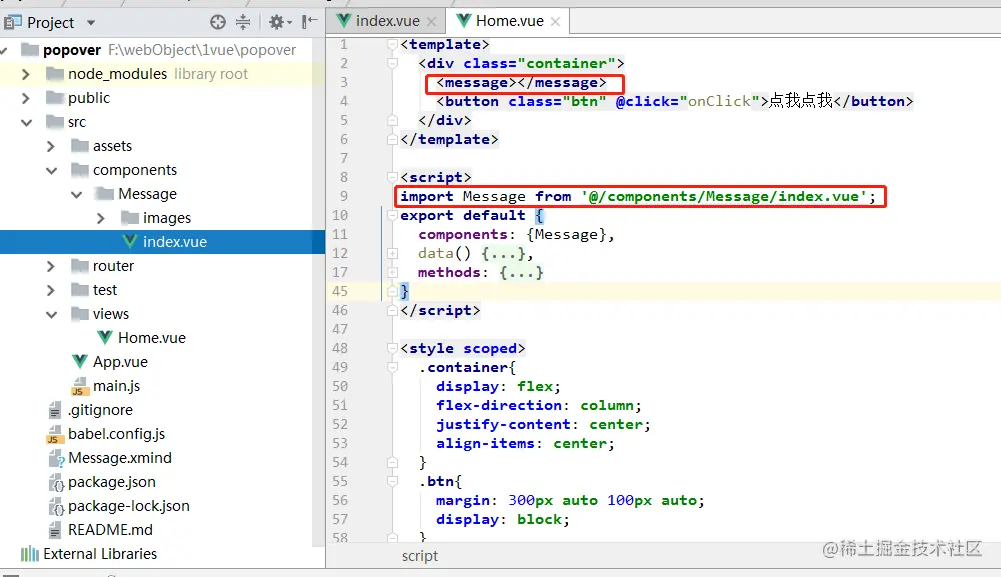1001x577 pixels.
Task: Click the collapse all icon in Project toolbar
Action: point(243,22)
